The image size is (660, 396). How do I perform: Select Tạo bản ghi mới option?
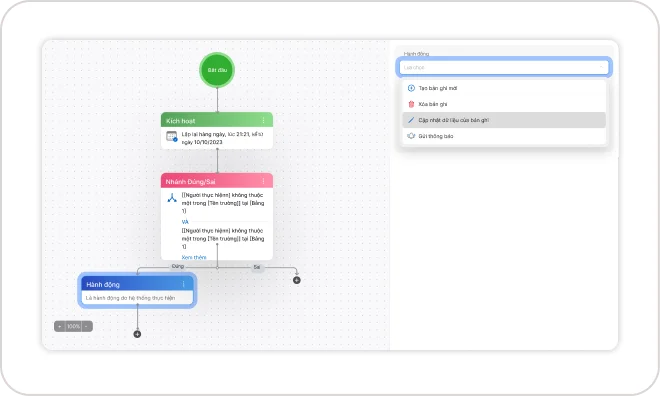point(504,88)
